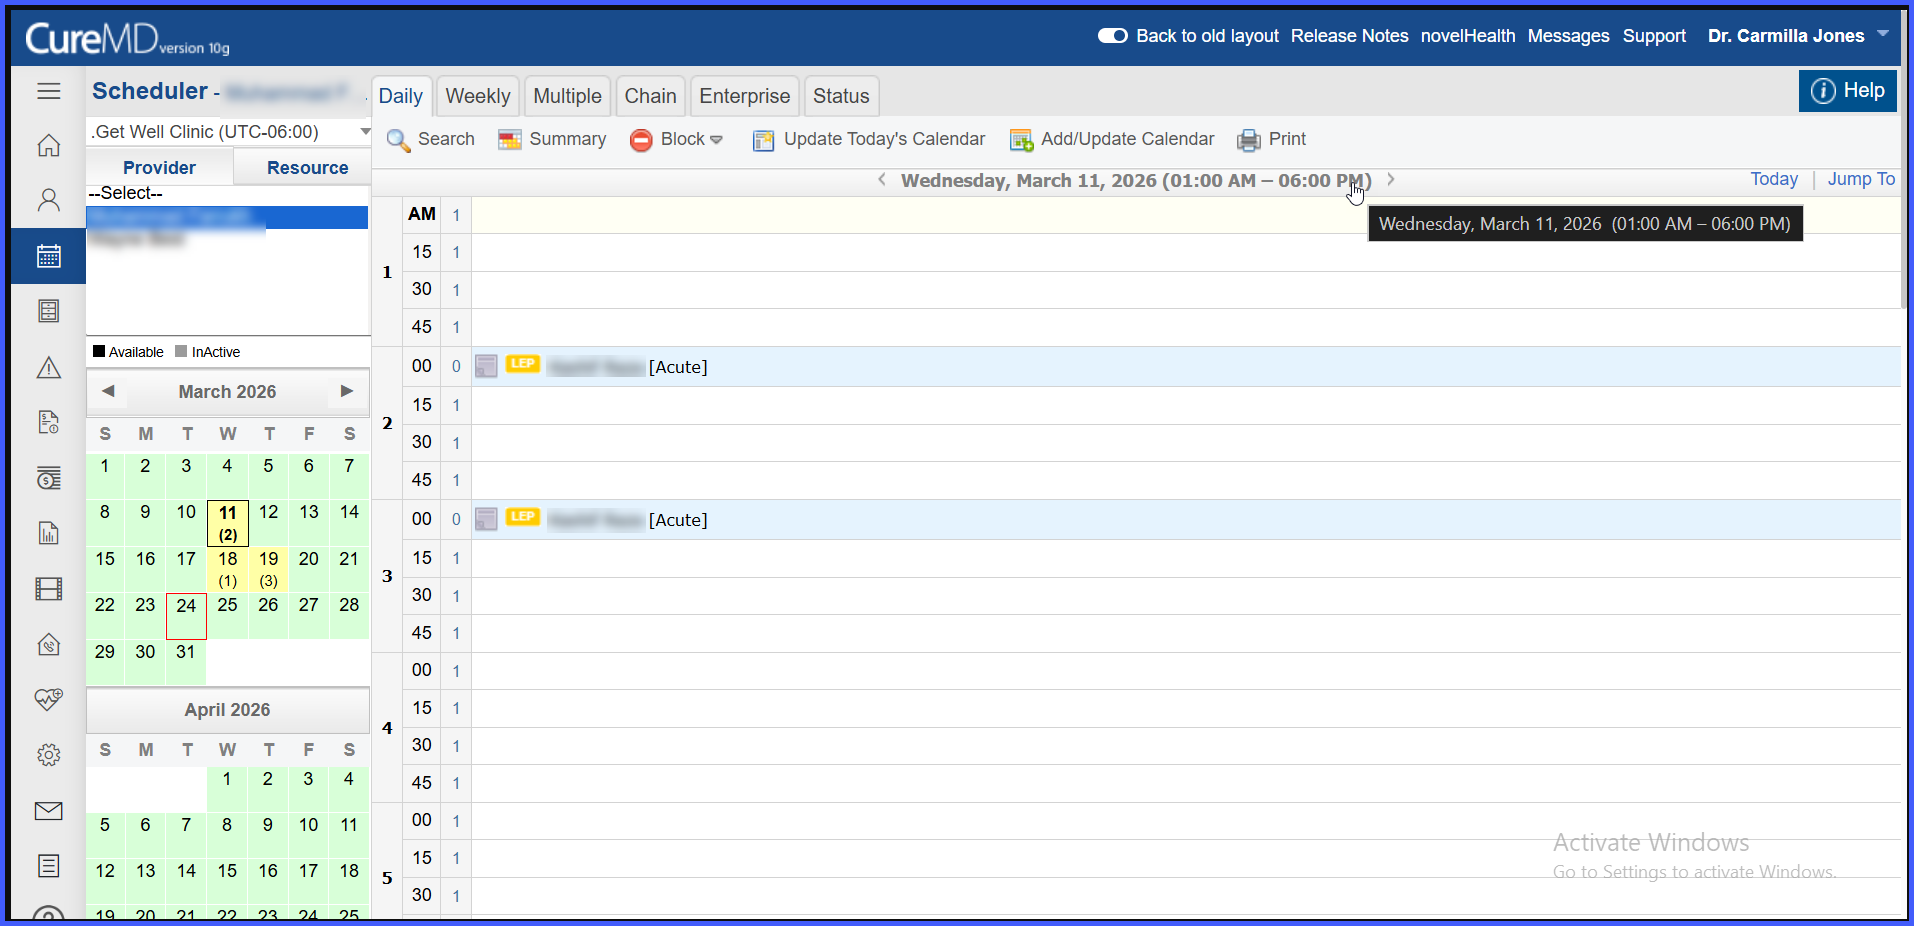Open the billing dollar sidebar icon

coord(48,478)
